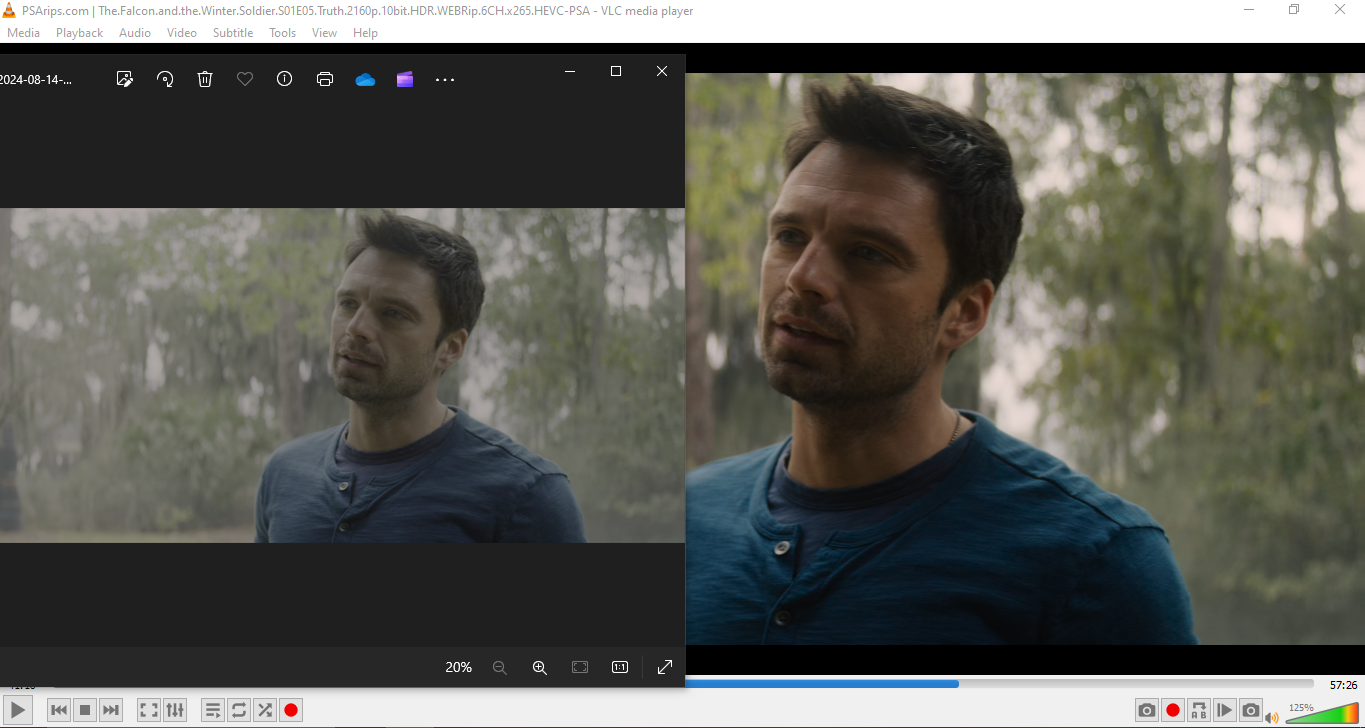This screenshot has height=728, width=1365.
Task: Click the 57:26 time label
Action: pos(1343,685)
